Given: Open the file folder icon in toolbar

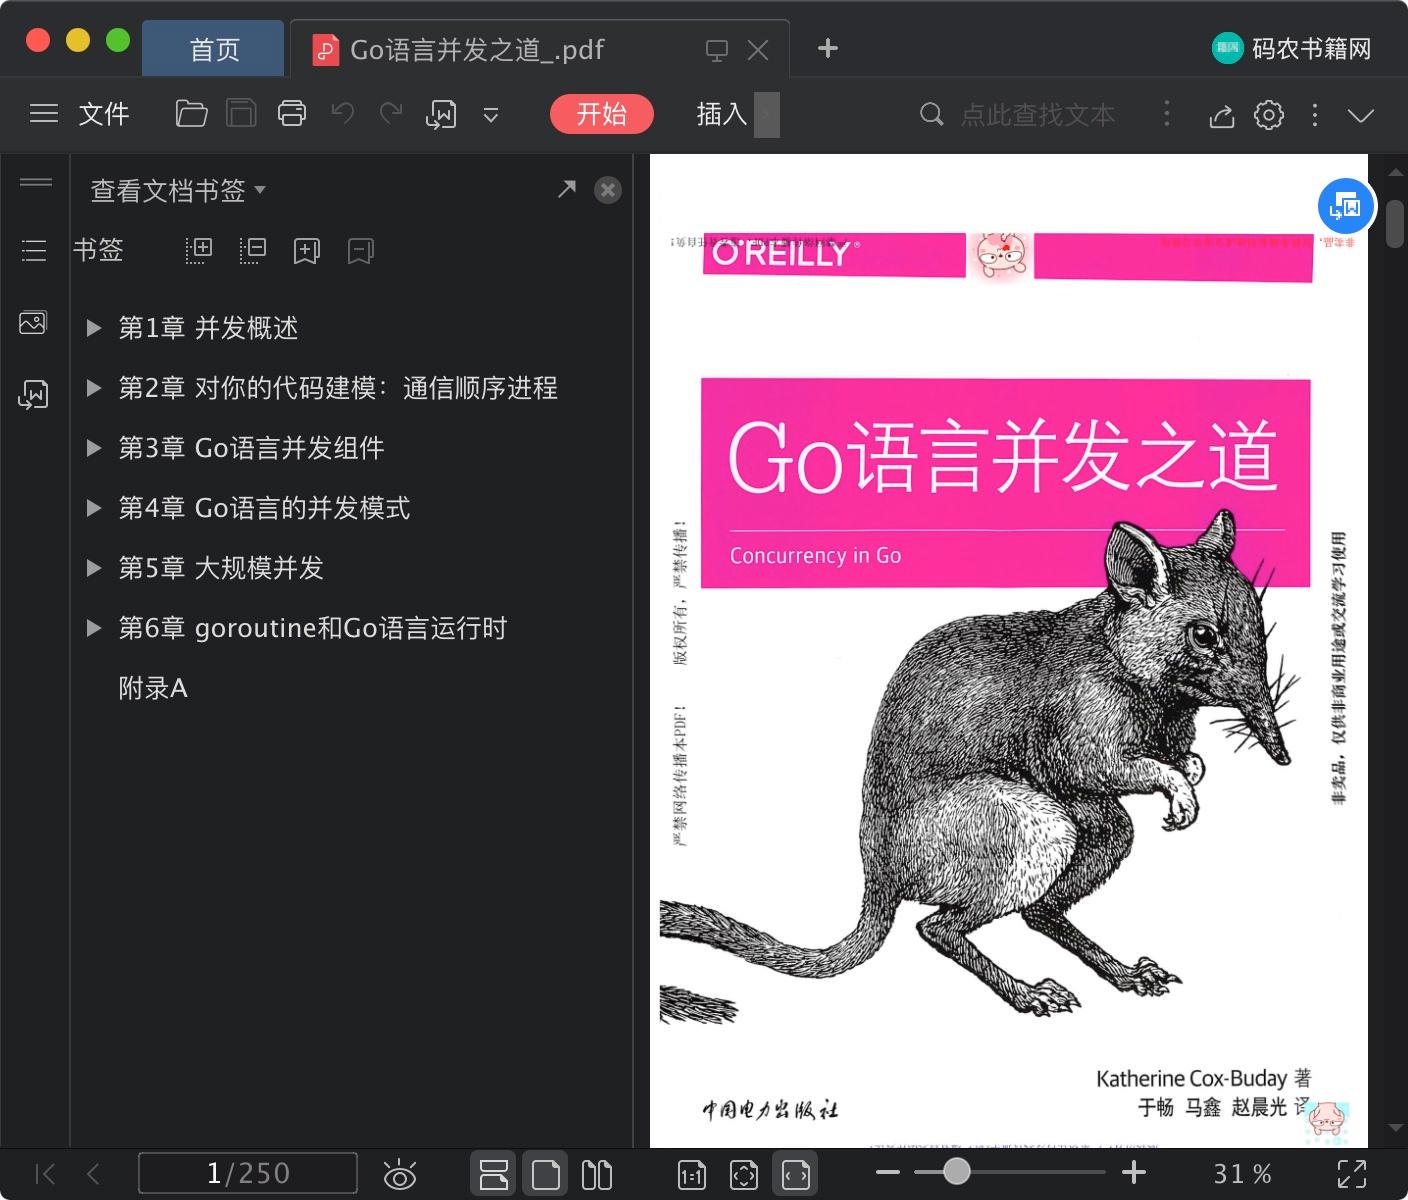Looking at the screenshot, I should [191, 114].
